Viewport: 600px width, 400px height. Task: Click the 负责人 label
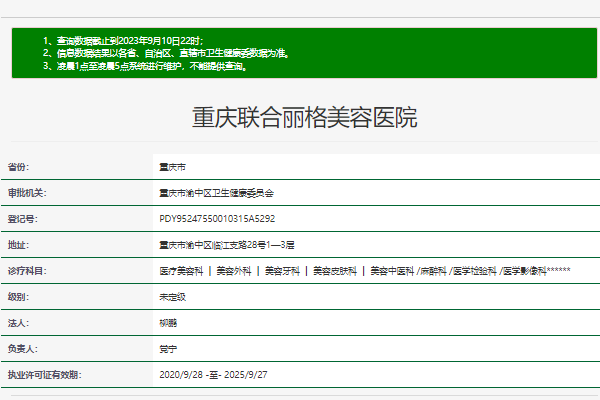(x=23, y=349)
